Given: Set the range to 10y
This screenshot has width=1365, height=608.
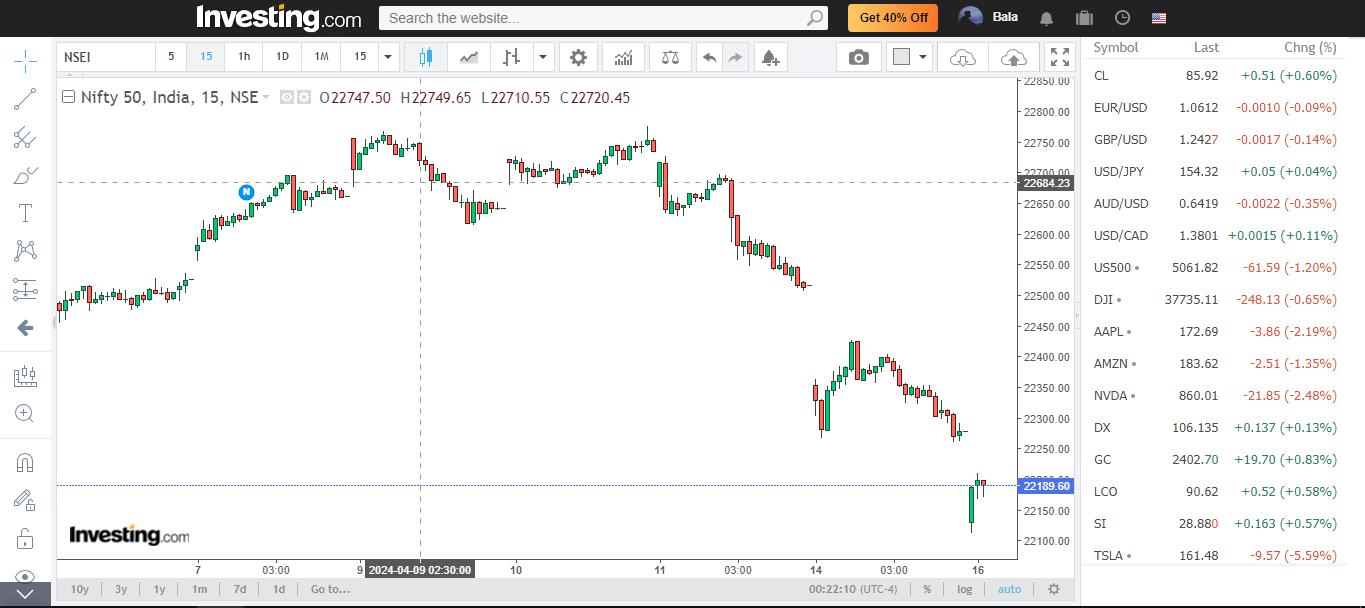Looking at the screenshot, I should point(79,589).
